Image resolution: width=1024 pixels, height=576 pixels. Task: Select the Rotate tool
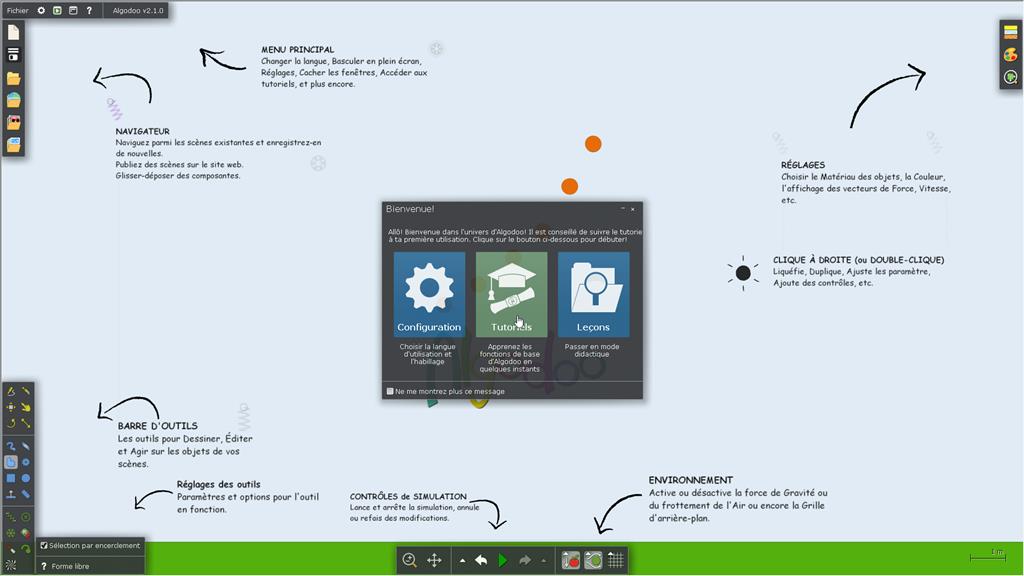point(11,423)
